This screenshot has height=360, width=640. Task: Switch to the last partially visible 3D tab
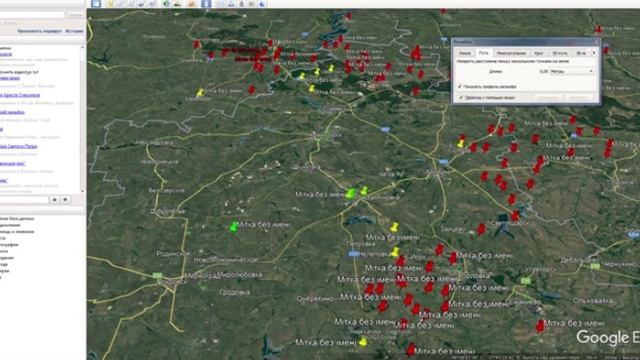click(x=581, y=53)
